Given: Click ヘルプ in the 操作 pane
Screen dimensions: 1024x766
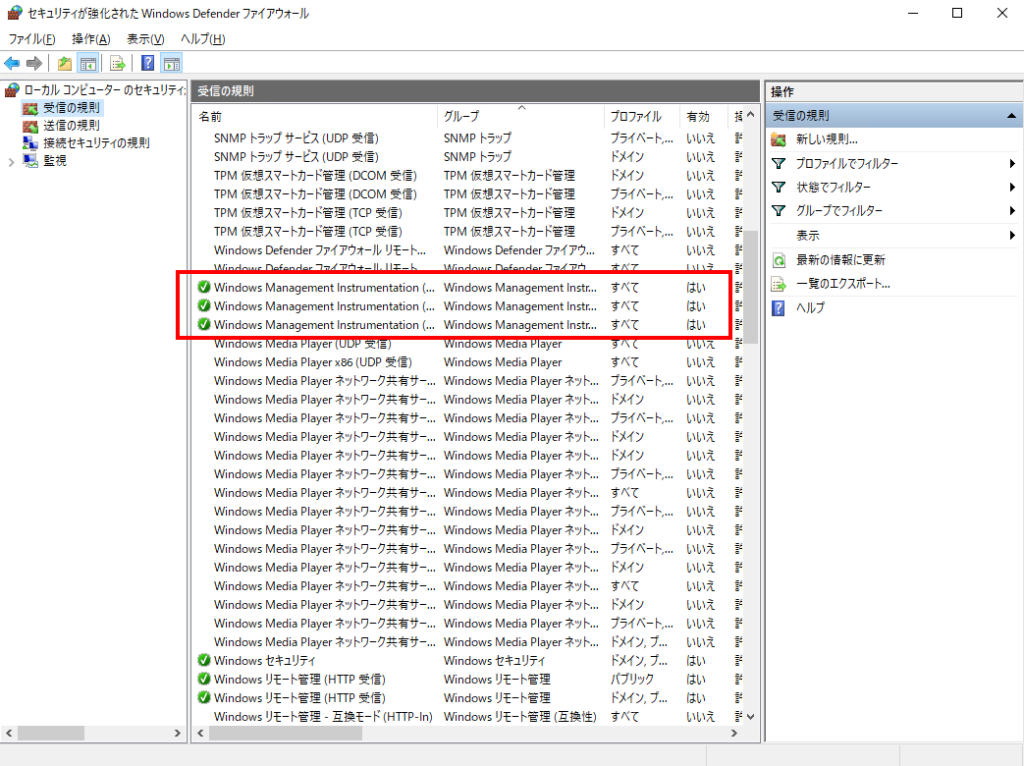Looking at the screenshot, I should pyautogui.click(x=810, y=308).
